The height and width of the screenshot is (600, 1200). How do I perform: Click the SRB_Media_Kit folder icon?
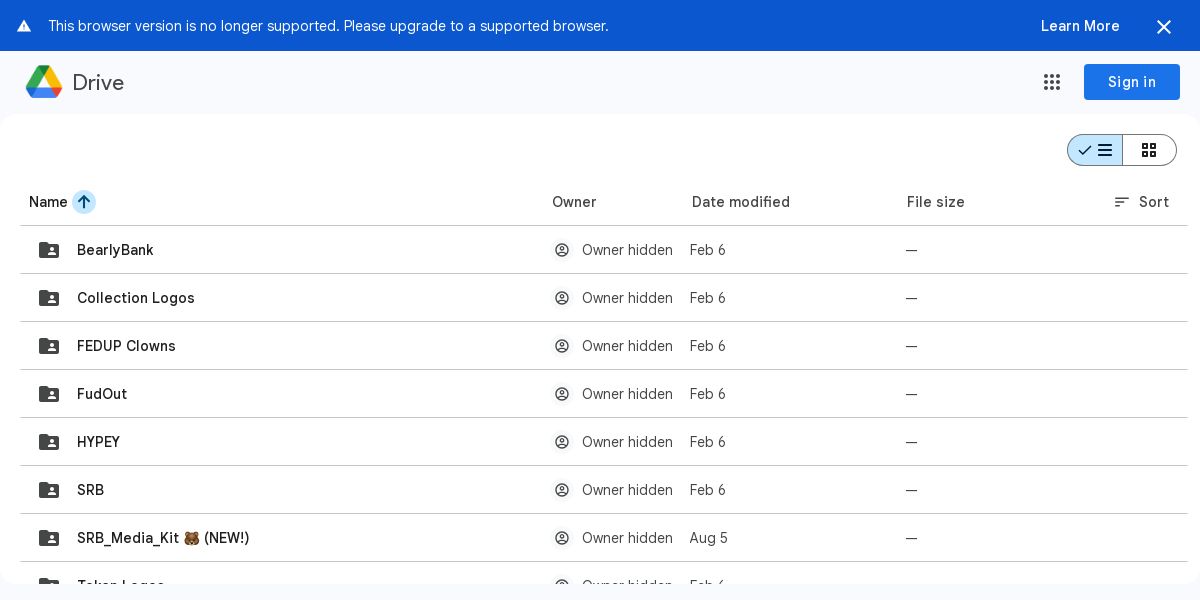click(49, 538)
